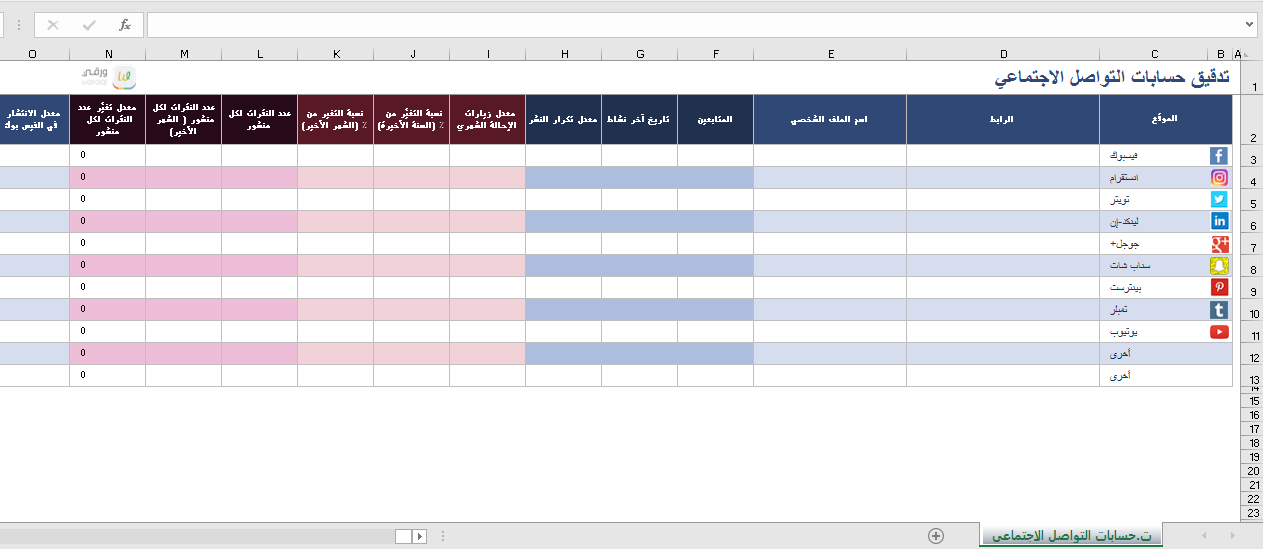Click the formula bar Cancel X icon

tap(53, 25)
